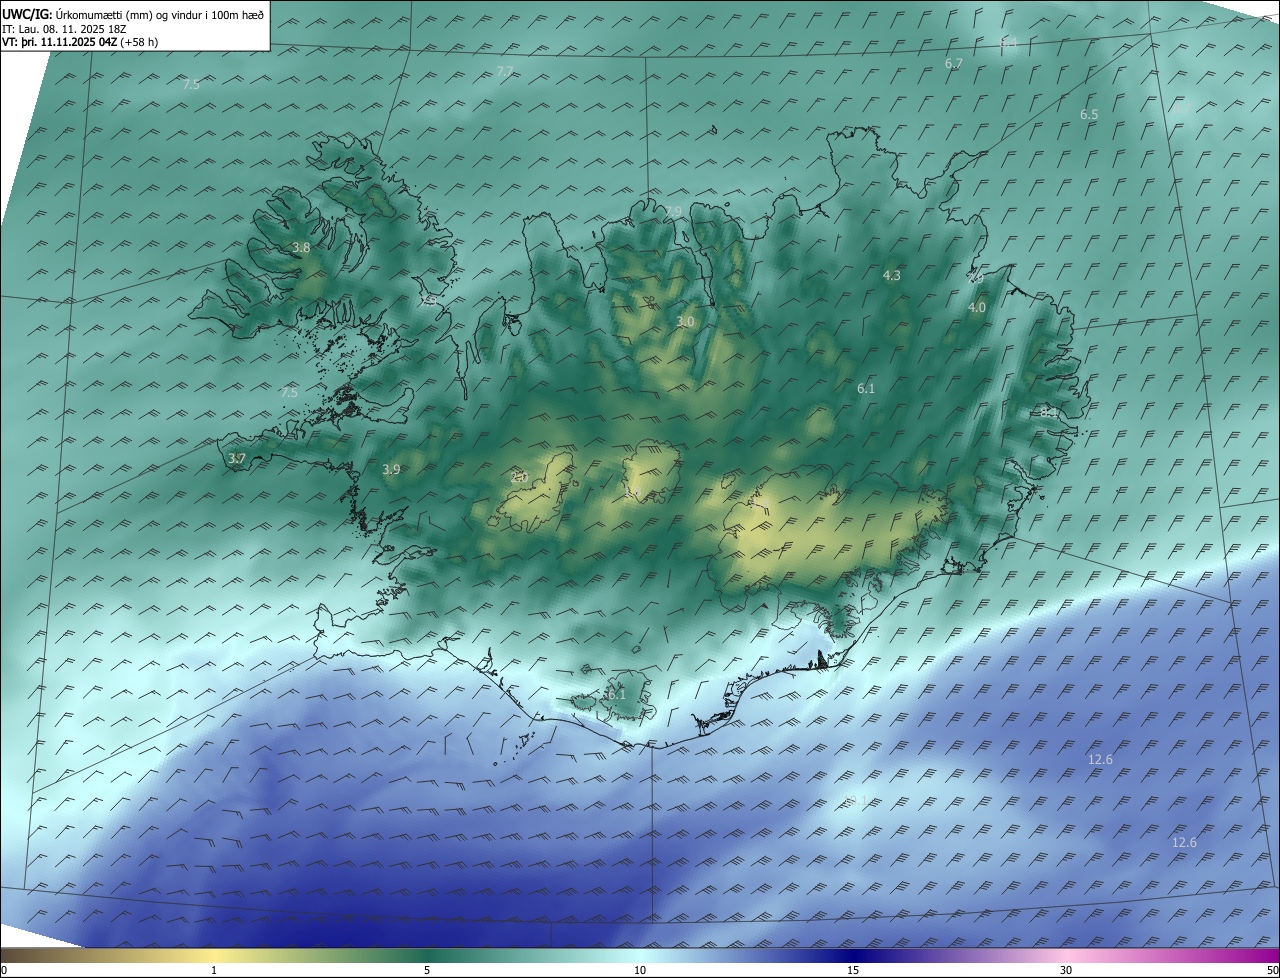Click the valid time 'VT: þri. 11.11.2025 04Z (+58 h)'
This screenshot has width=1280, height=978.
click(80, 42)
